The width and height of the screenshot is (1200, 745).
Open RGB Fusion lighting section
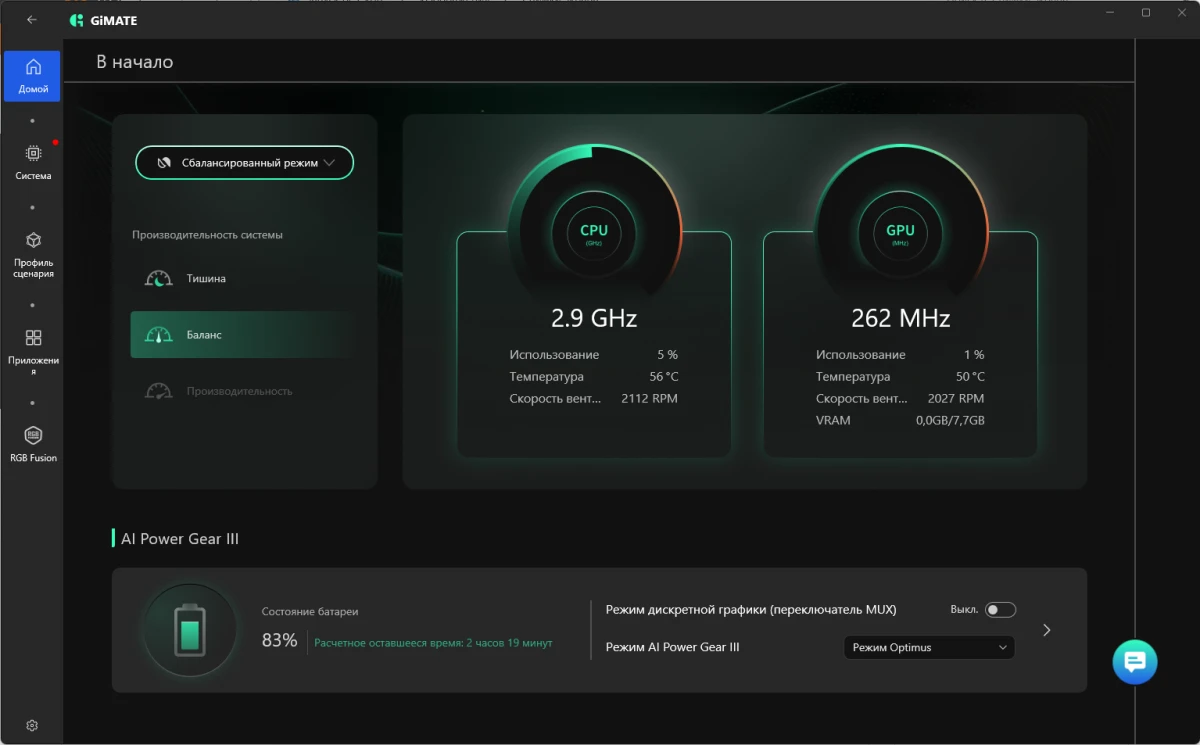(x=33, y=445)
